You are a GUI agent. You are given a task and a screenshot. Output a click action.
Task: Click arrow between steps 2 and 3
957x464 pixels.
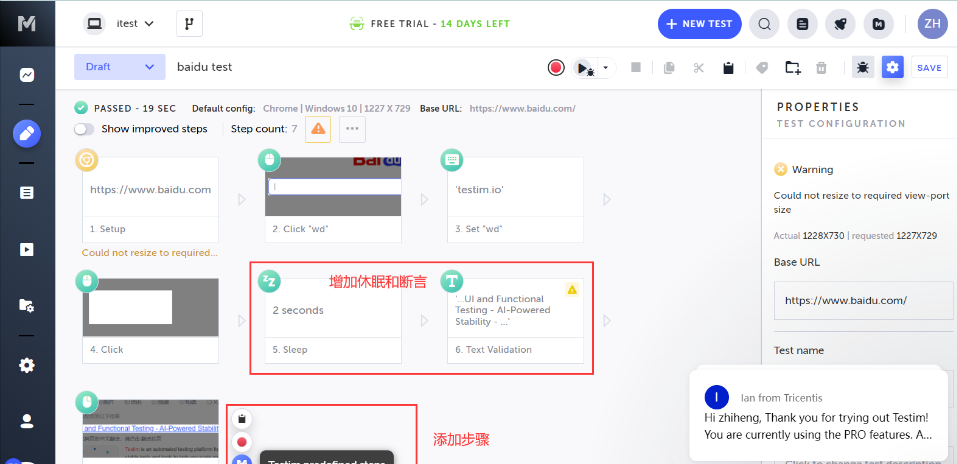(x=424, y=199)
